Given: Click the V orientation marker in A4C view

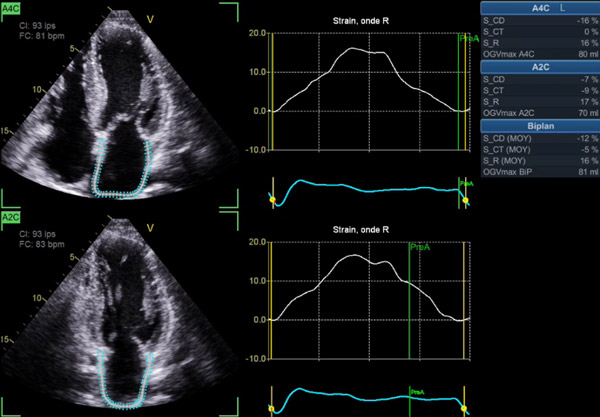Looking at the screenshot, I should click(150, 19).
